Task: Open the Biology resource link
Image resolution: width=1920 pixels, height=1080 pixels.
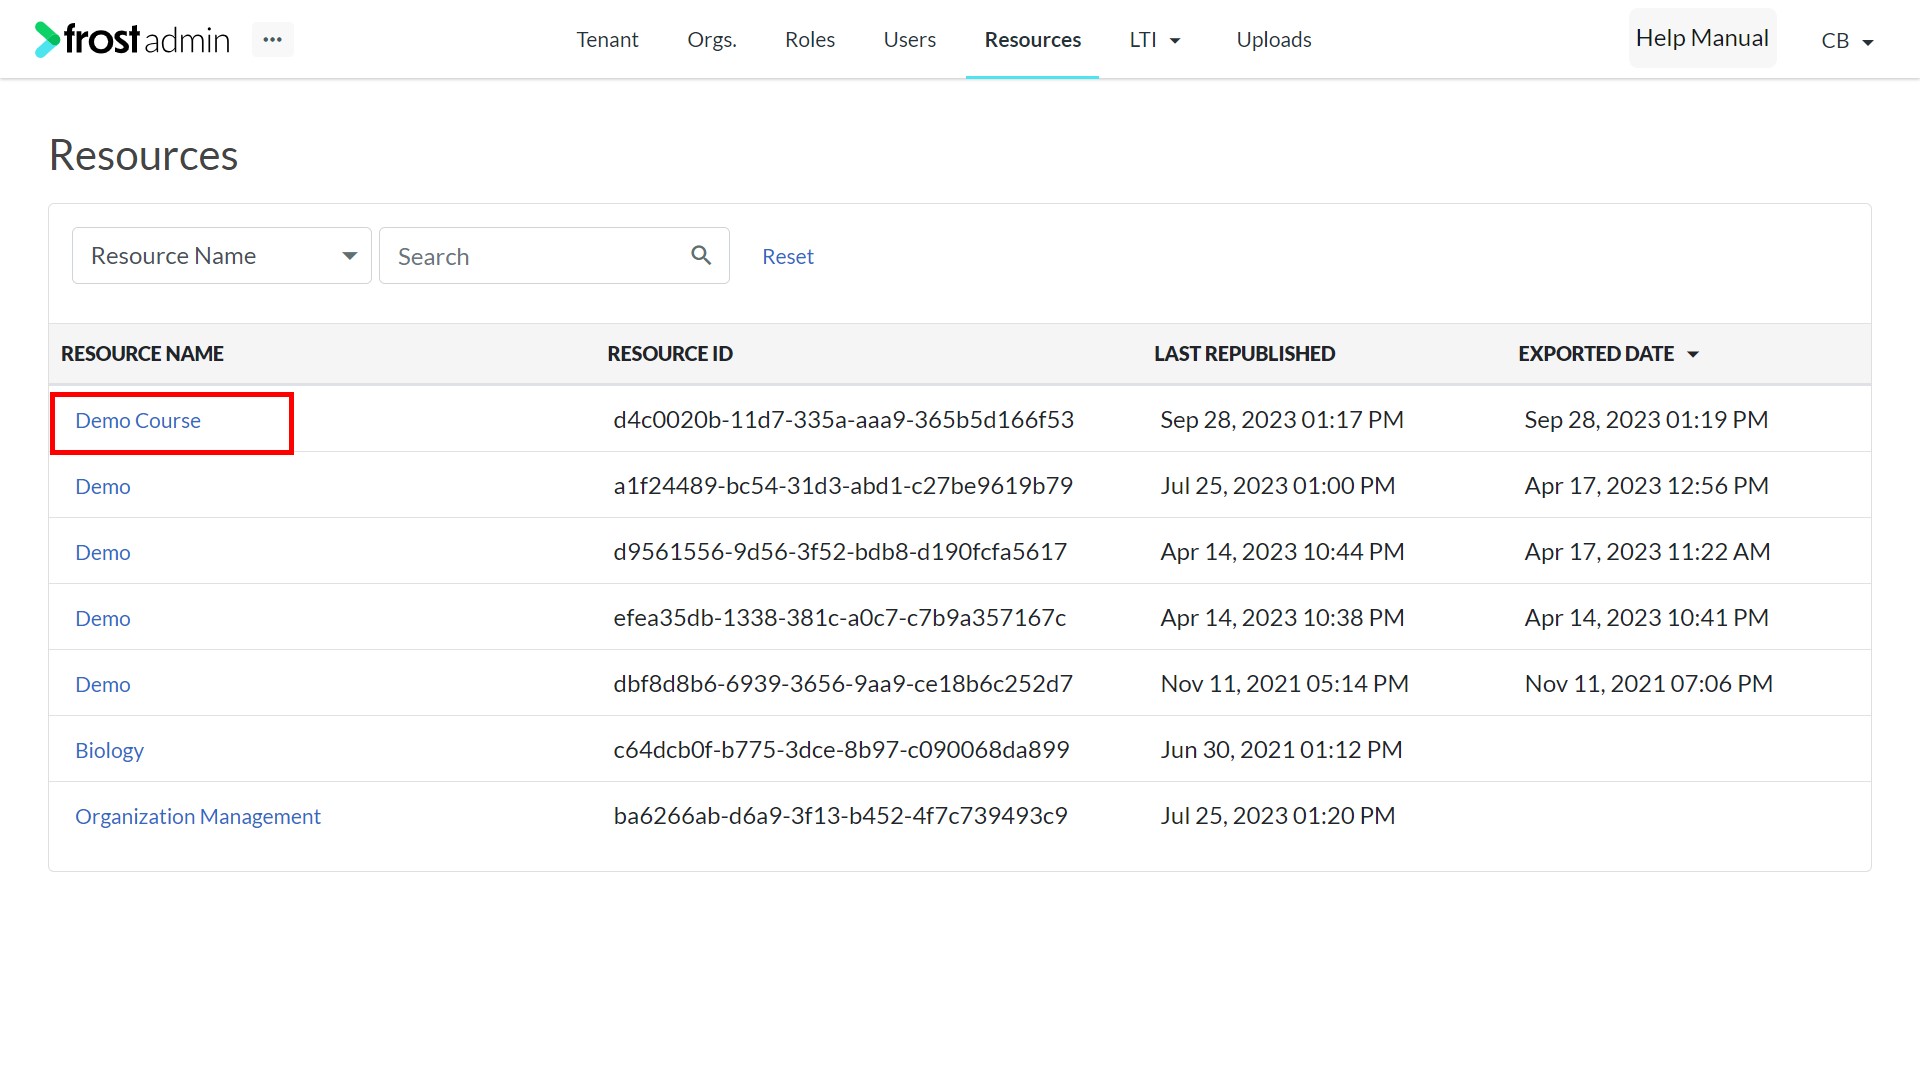Action: [109, 751]
